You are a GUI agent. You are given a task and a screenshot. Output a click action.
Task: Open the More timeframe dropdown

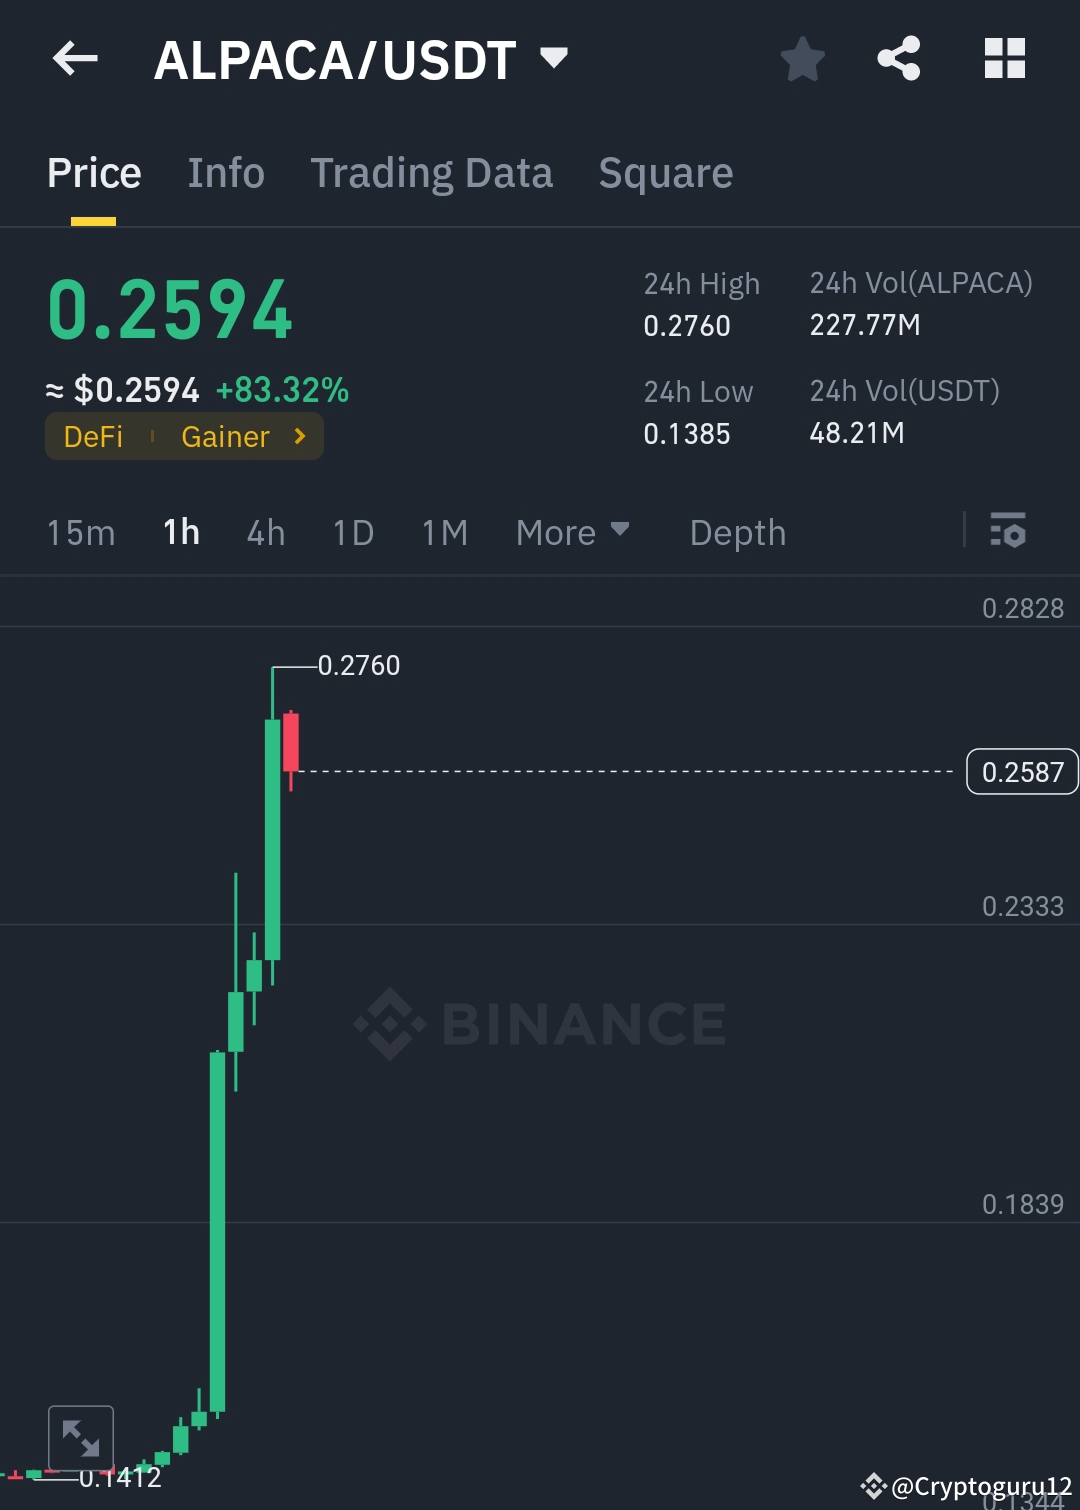click(x=572, y=533)
